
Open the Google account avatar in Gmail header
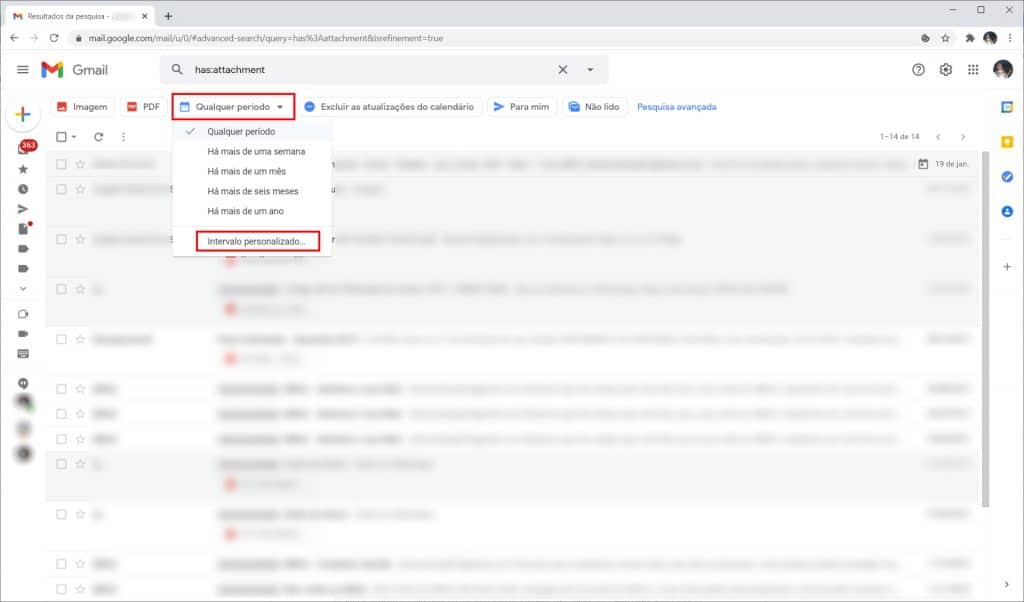(x=1002, y=69)
